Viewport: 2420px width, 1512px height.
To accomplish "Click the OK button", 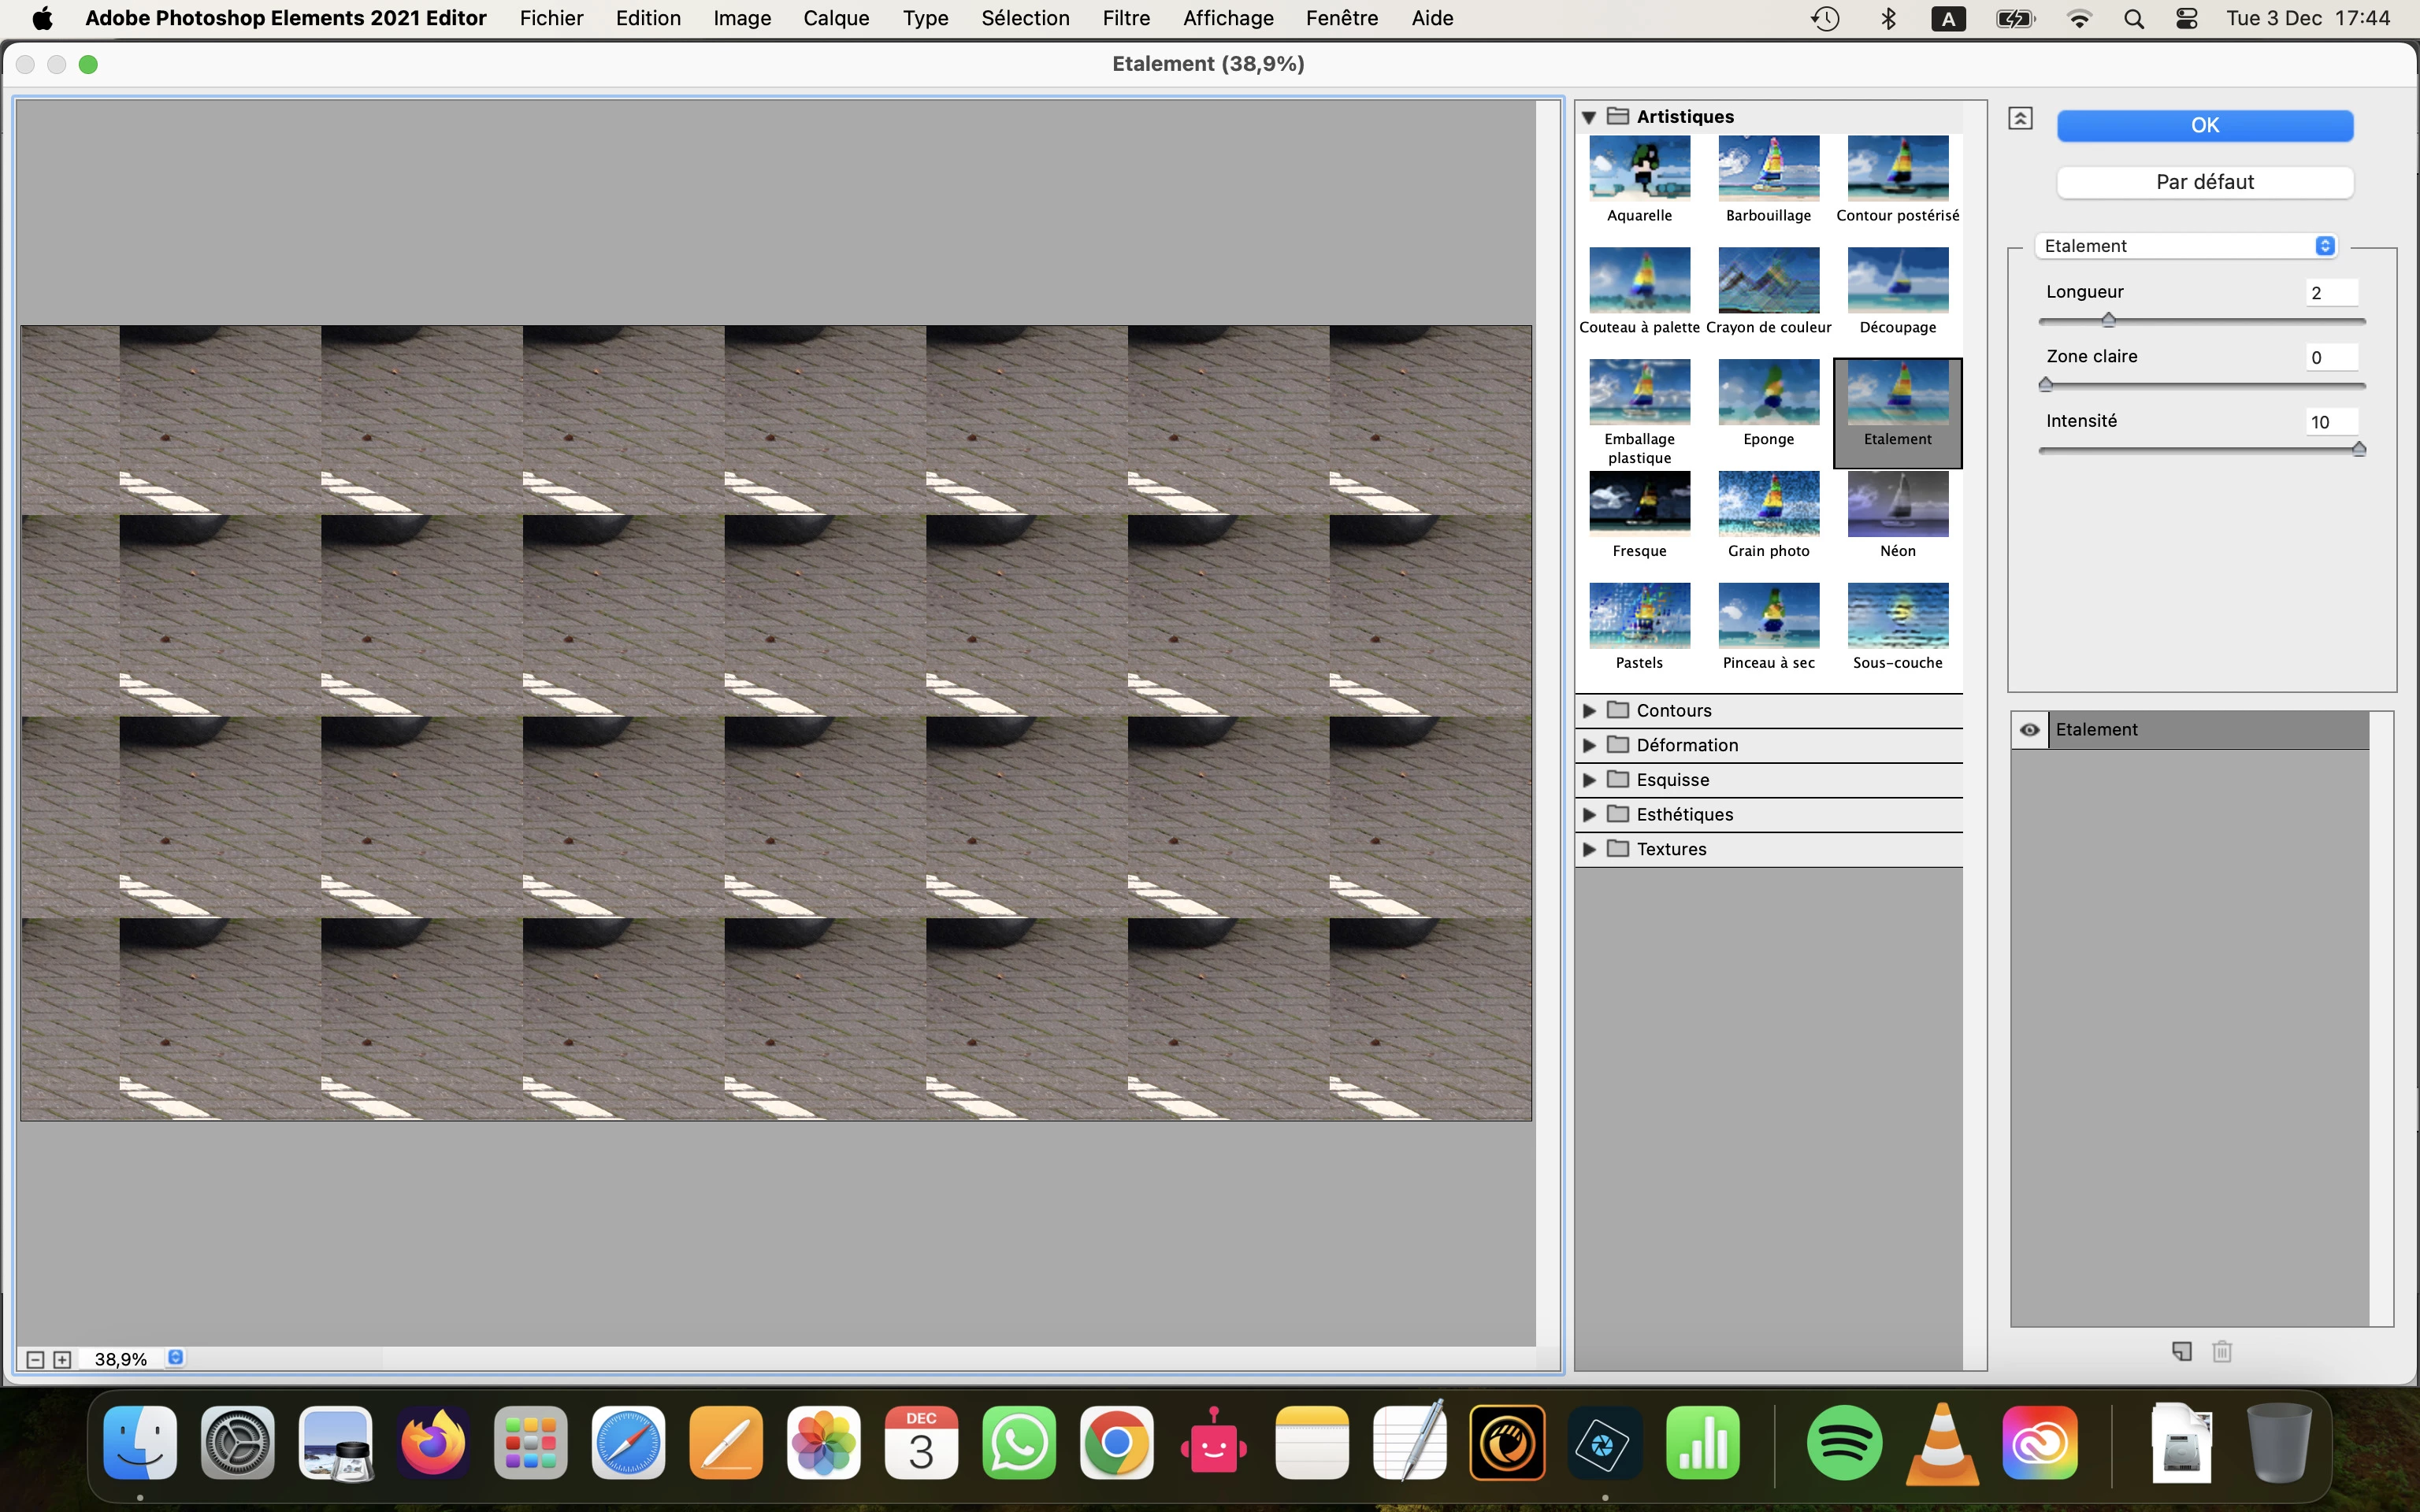I will [2204, 125].
